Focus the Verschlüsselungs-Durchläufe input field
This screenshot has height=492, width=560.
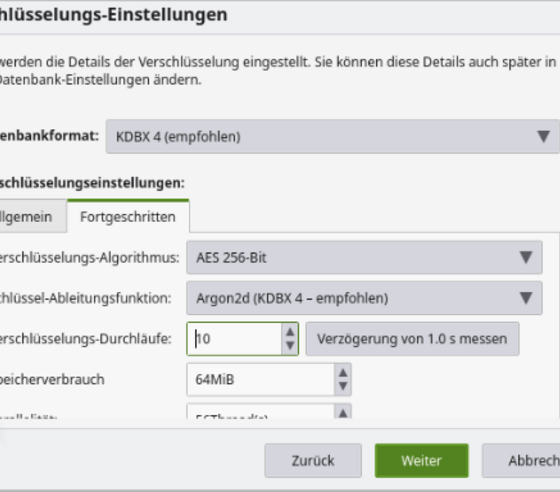coord(234,338)
